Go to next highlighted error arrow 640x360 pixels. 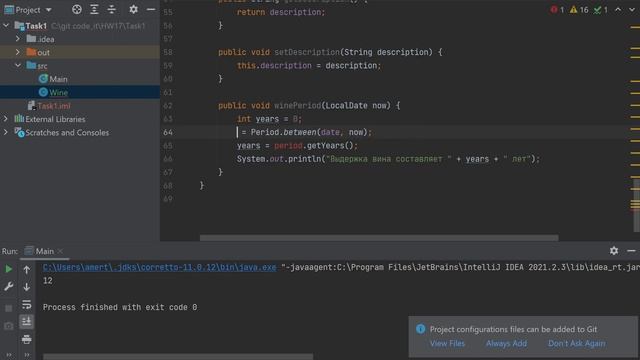point(632,9)
